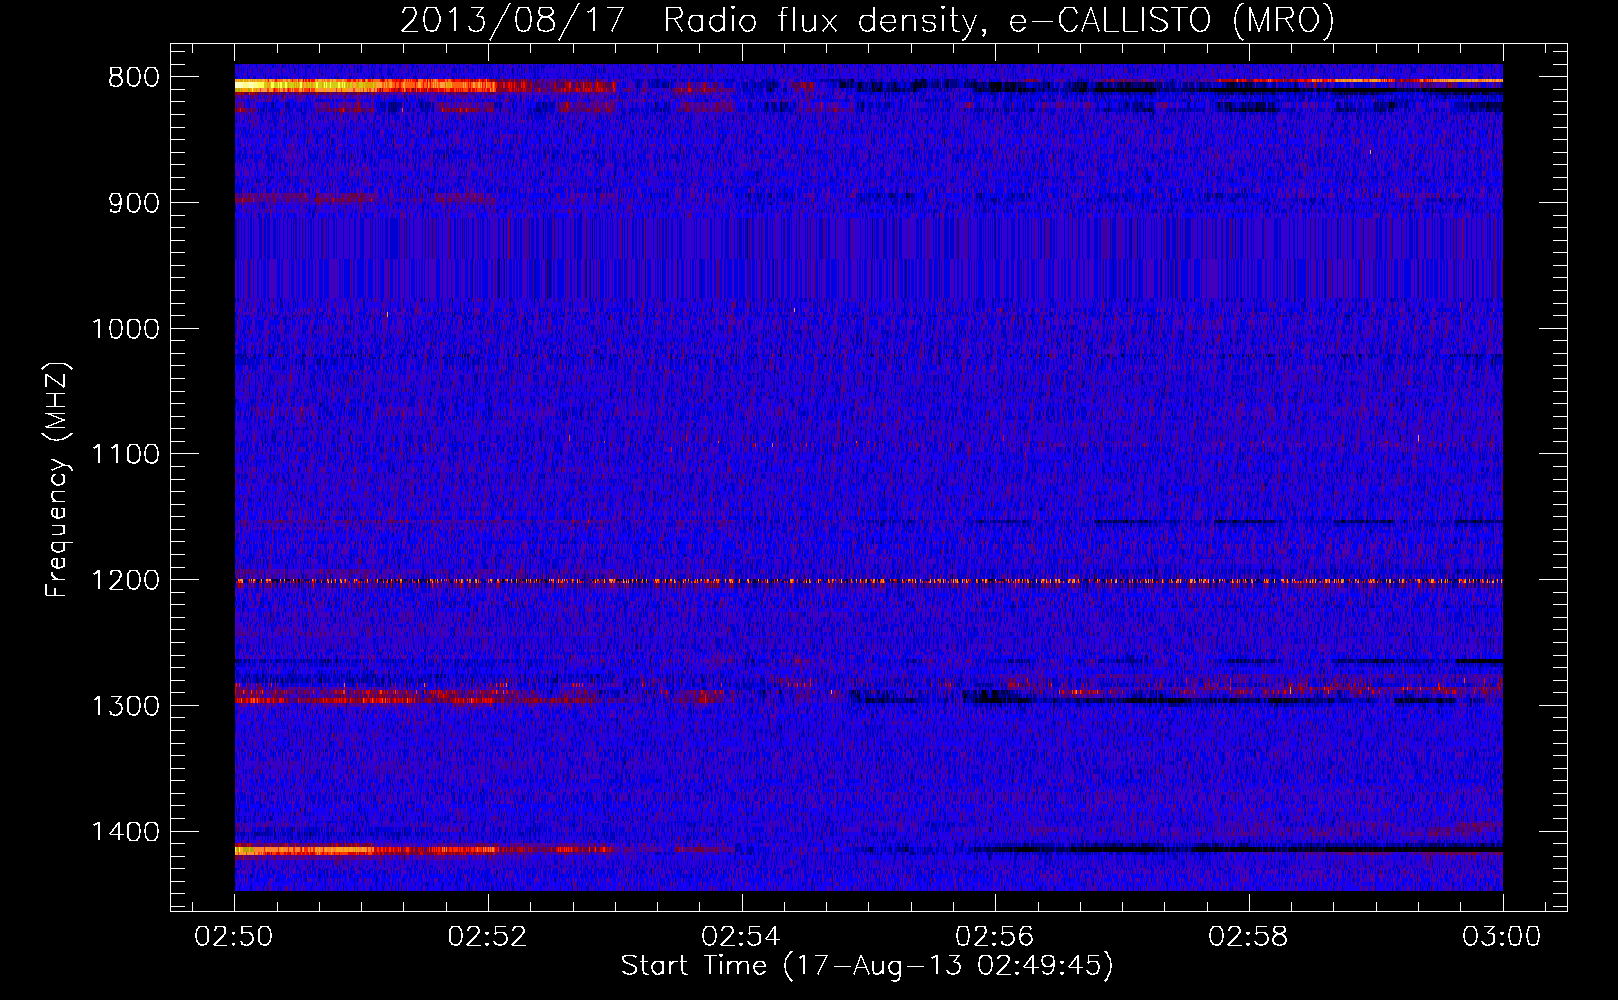Select the "Frequency (MHZ)" axis label
The height and width of the screenshot is (1000, 1618).
click(57, 480)
